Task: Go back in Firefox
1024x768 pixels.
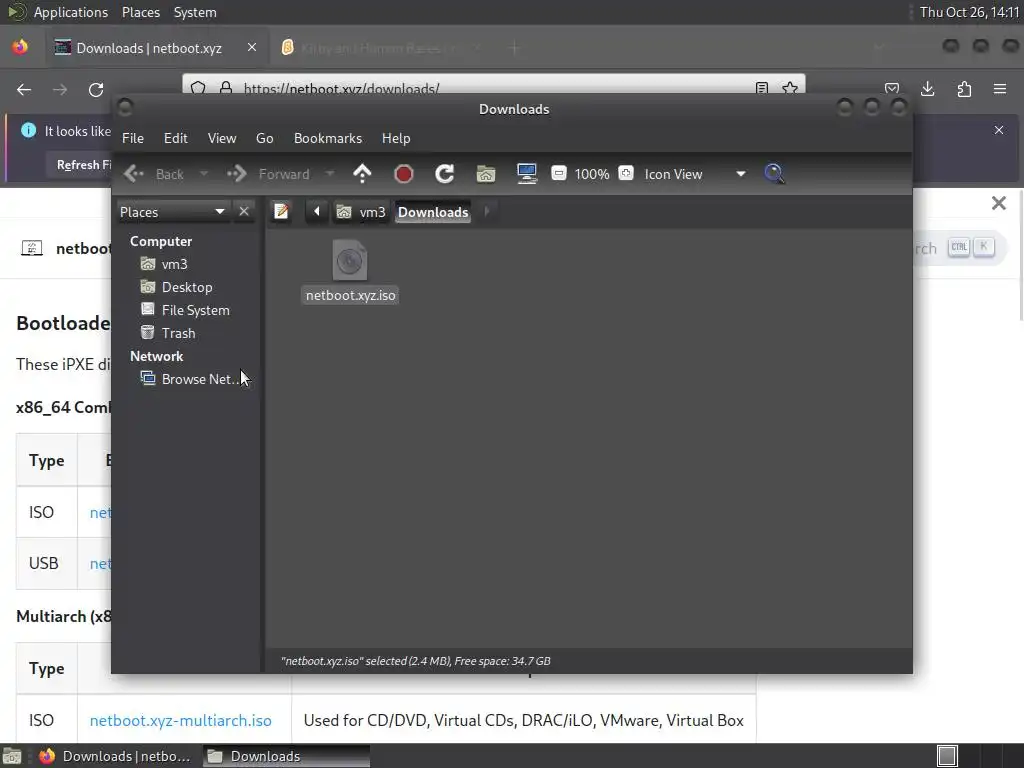Action: tap(24, 89)
